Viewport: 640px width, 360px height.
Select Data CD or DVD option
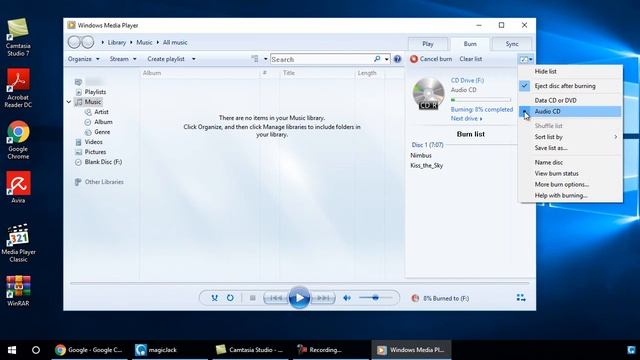click(570, 100)
